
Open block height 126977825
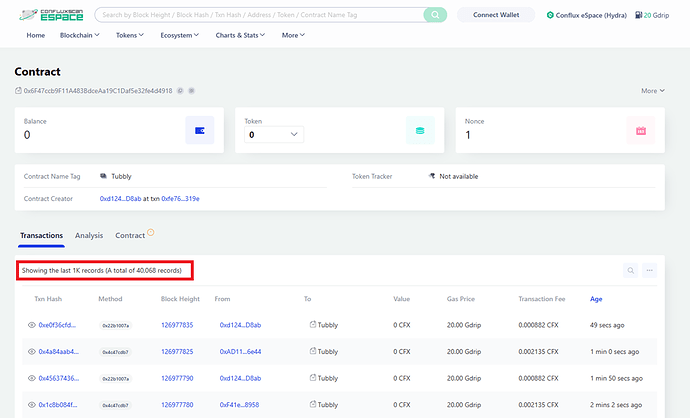pyautogui.click(x=177, y=352)
